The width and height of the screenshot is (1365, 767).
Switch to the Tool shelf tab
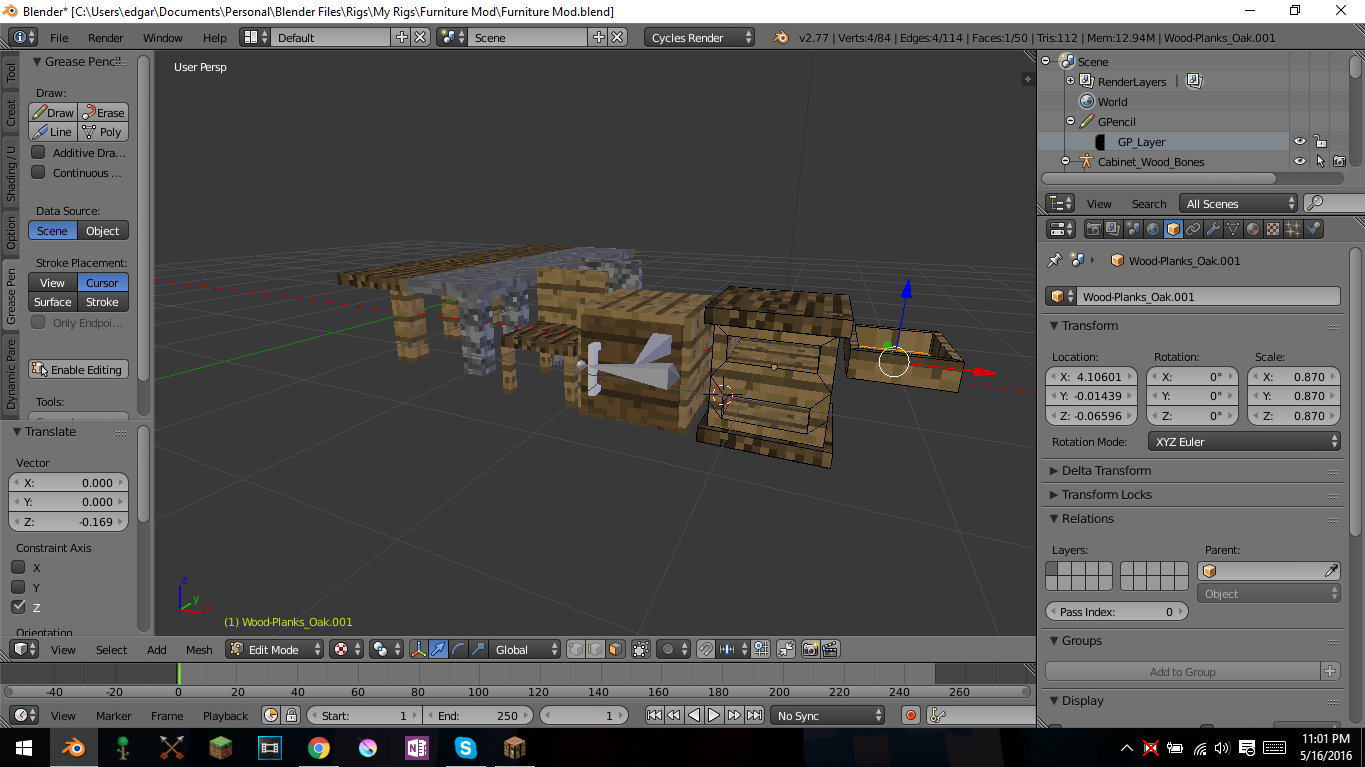(x=11, y=73)
